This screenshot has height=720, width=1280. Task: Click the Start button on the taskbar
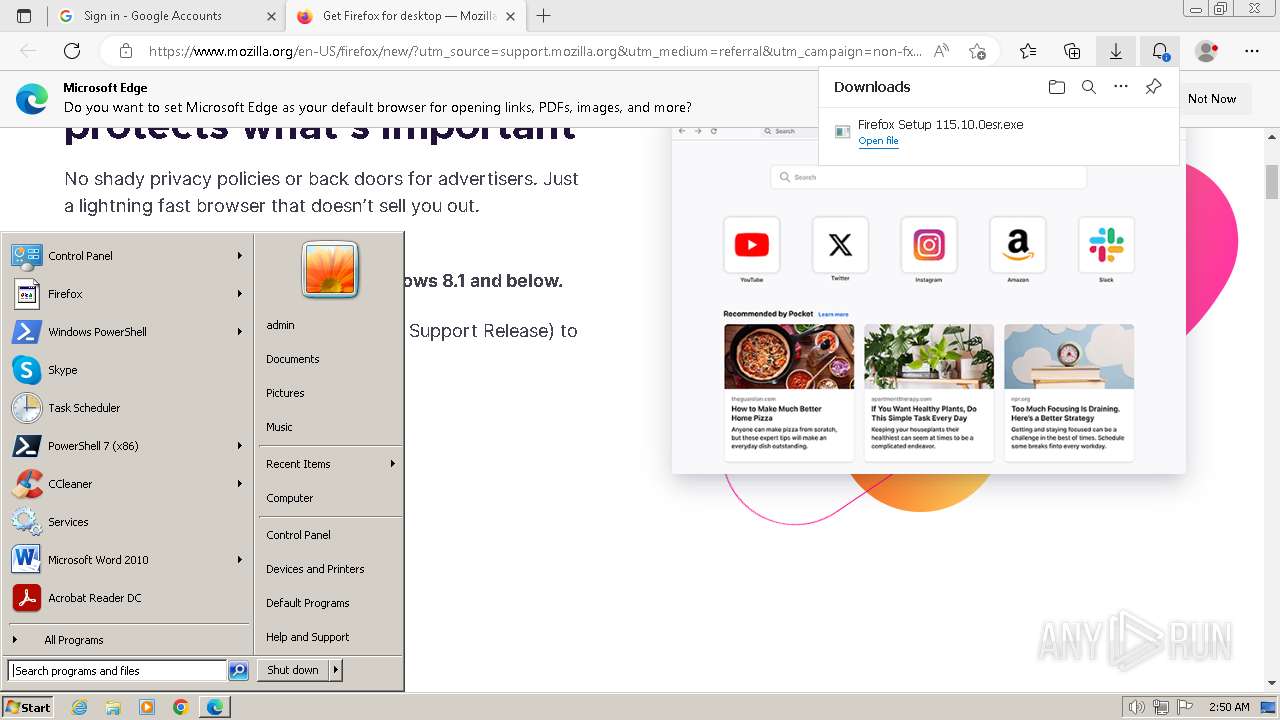tap(28, 707)
